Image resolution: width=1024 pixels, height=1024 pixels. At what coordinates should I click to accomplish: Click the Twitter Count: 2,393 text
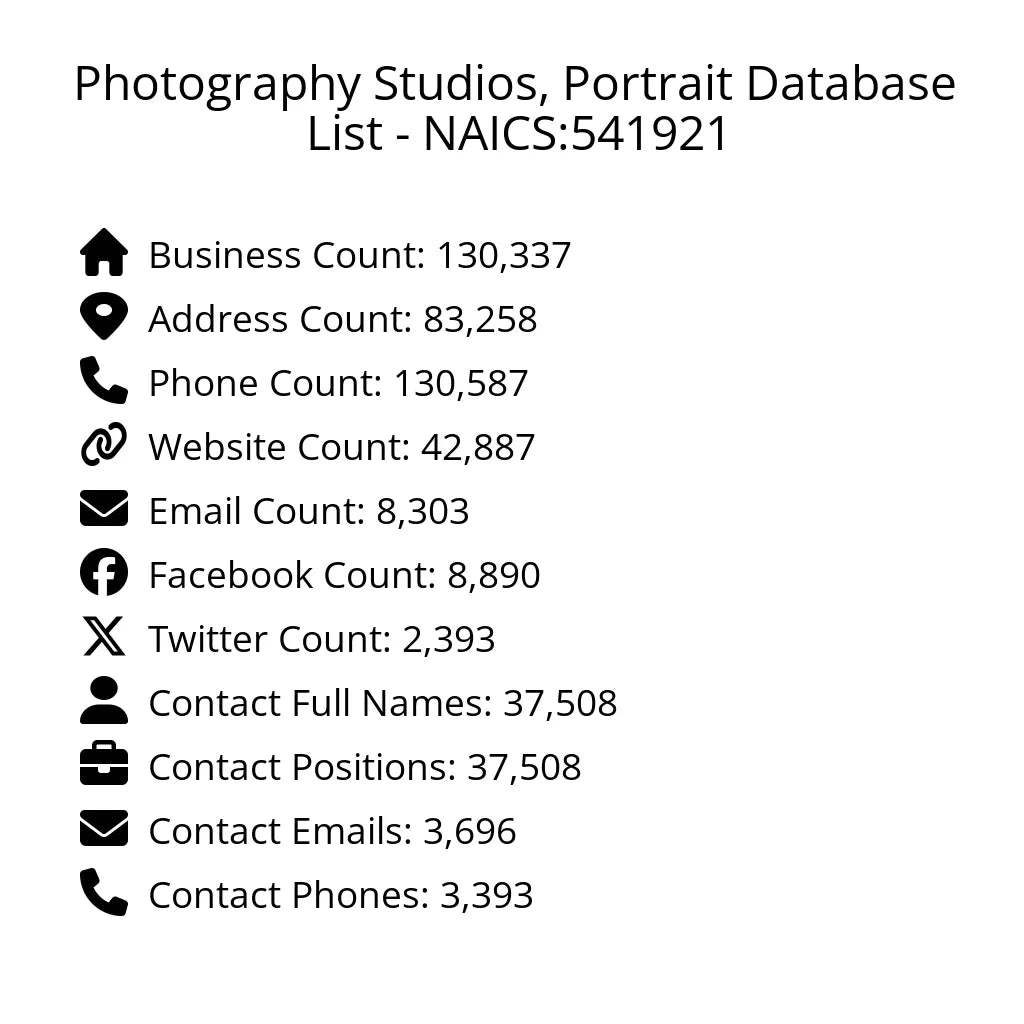pos(321,639)
